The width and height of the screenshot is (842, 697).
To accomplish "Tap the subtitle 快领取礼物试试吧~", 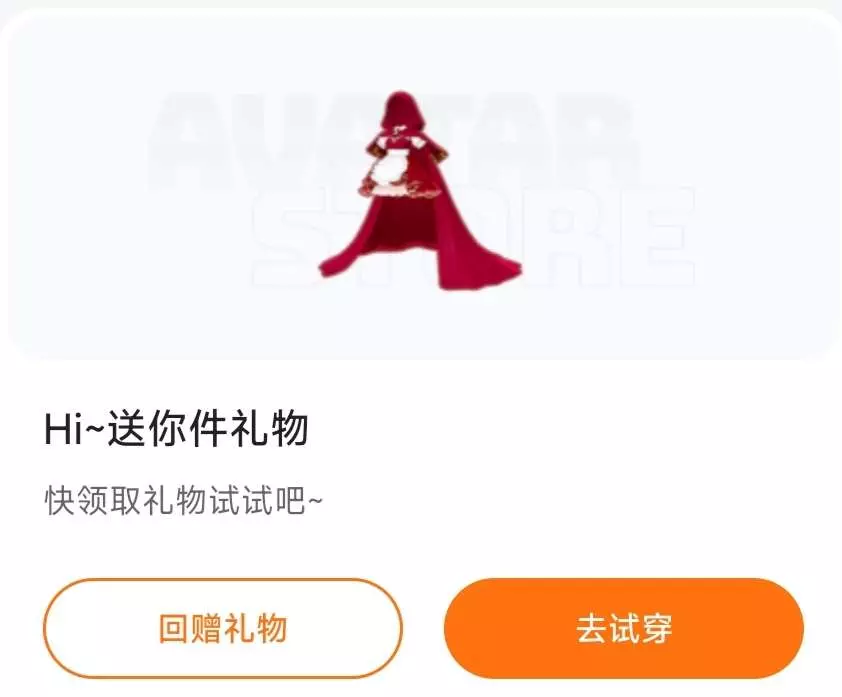I will [184, 501].
